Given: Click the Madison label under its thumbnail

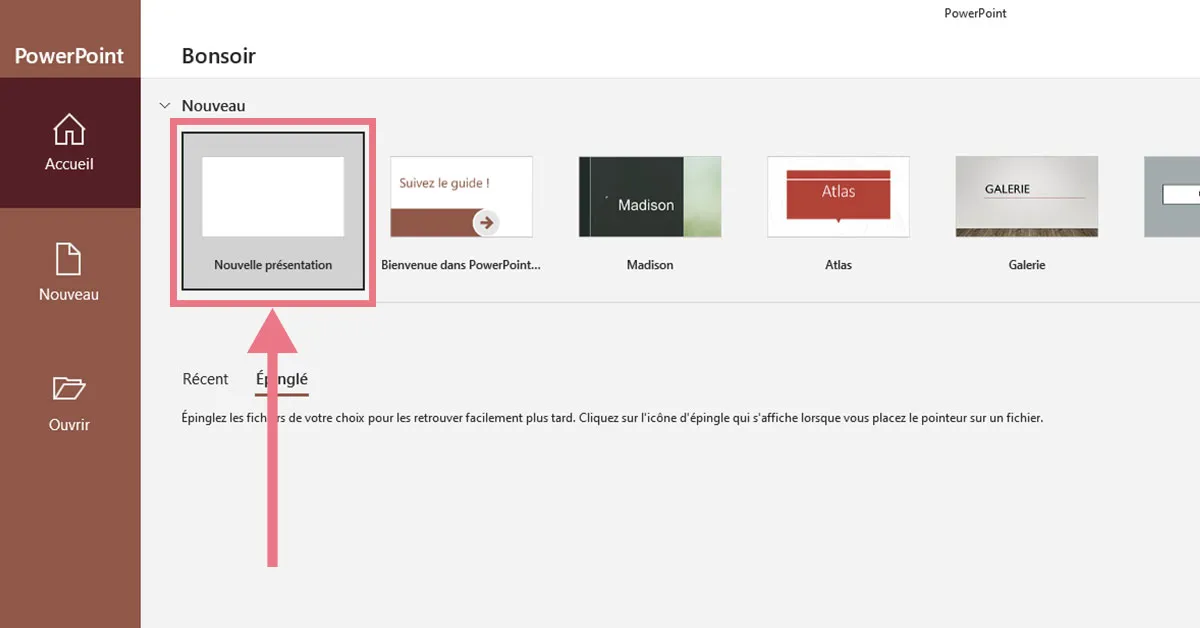Looking at the screenshot, I should (650, 265).
